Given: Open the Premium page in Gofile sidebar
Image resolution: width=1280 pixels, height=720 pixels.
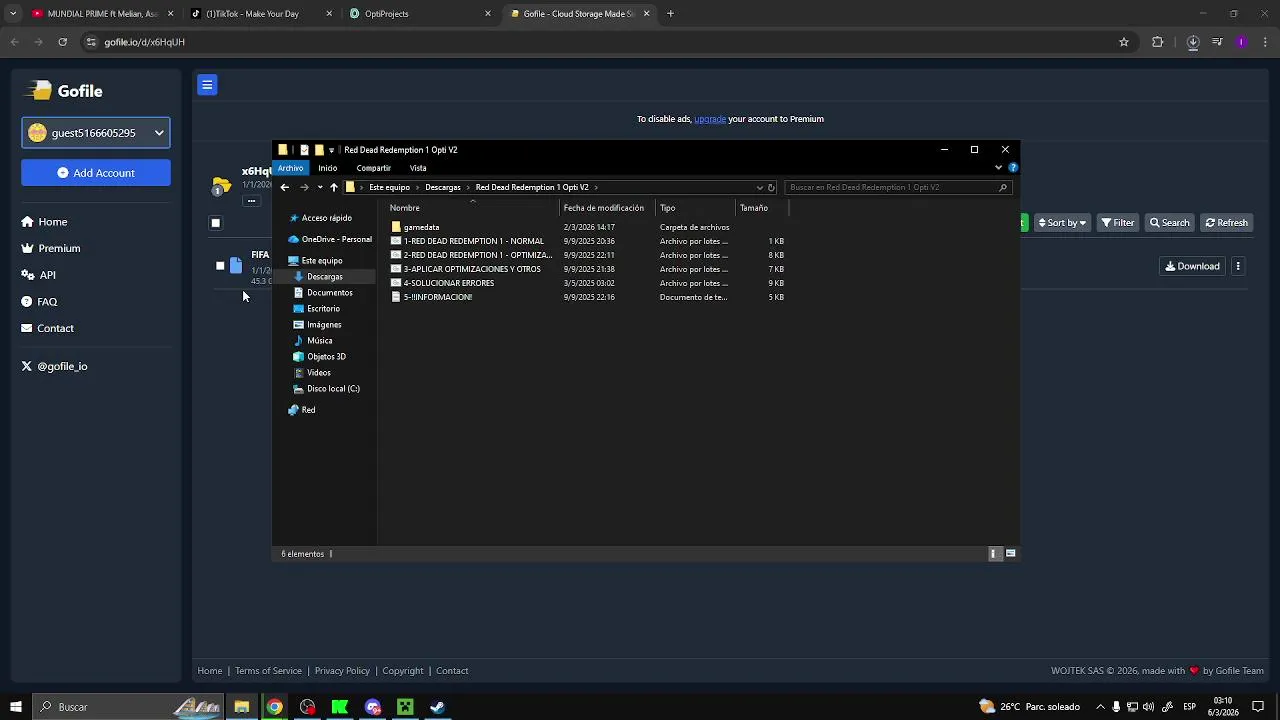Looking at the screenshot, I should (x=51, y=248).
